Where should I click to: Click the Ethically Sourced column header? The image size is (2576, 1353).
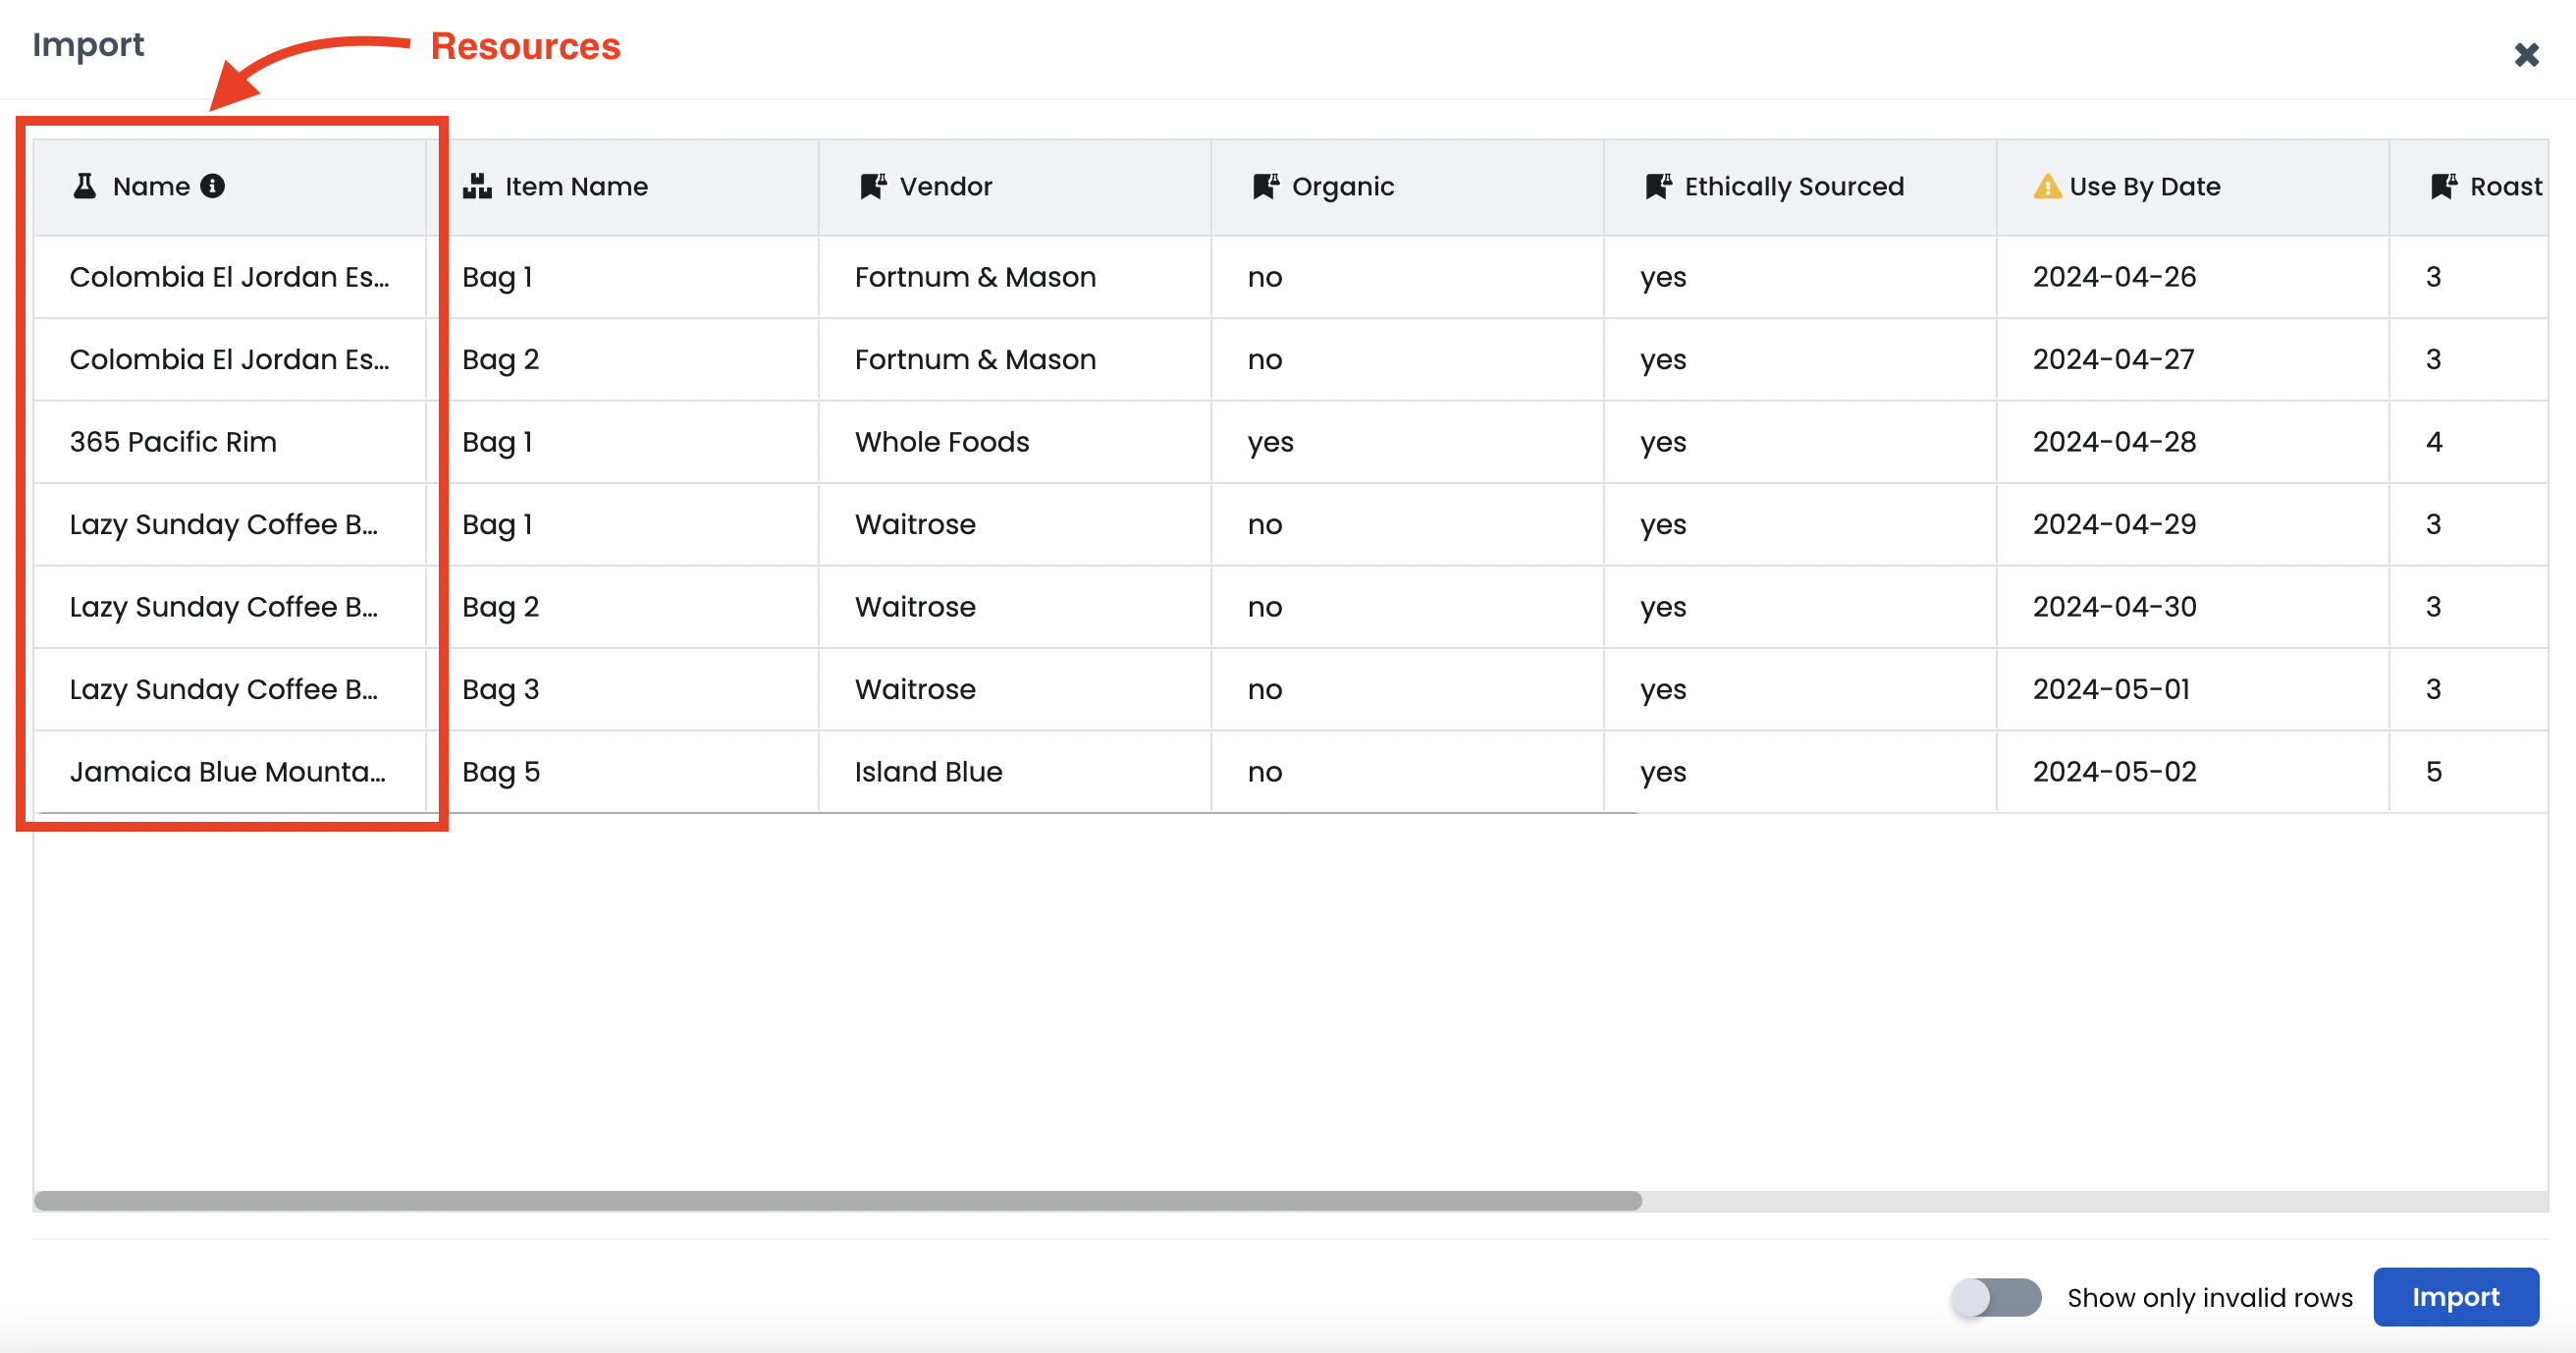coord(1793,186)
